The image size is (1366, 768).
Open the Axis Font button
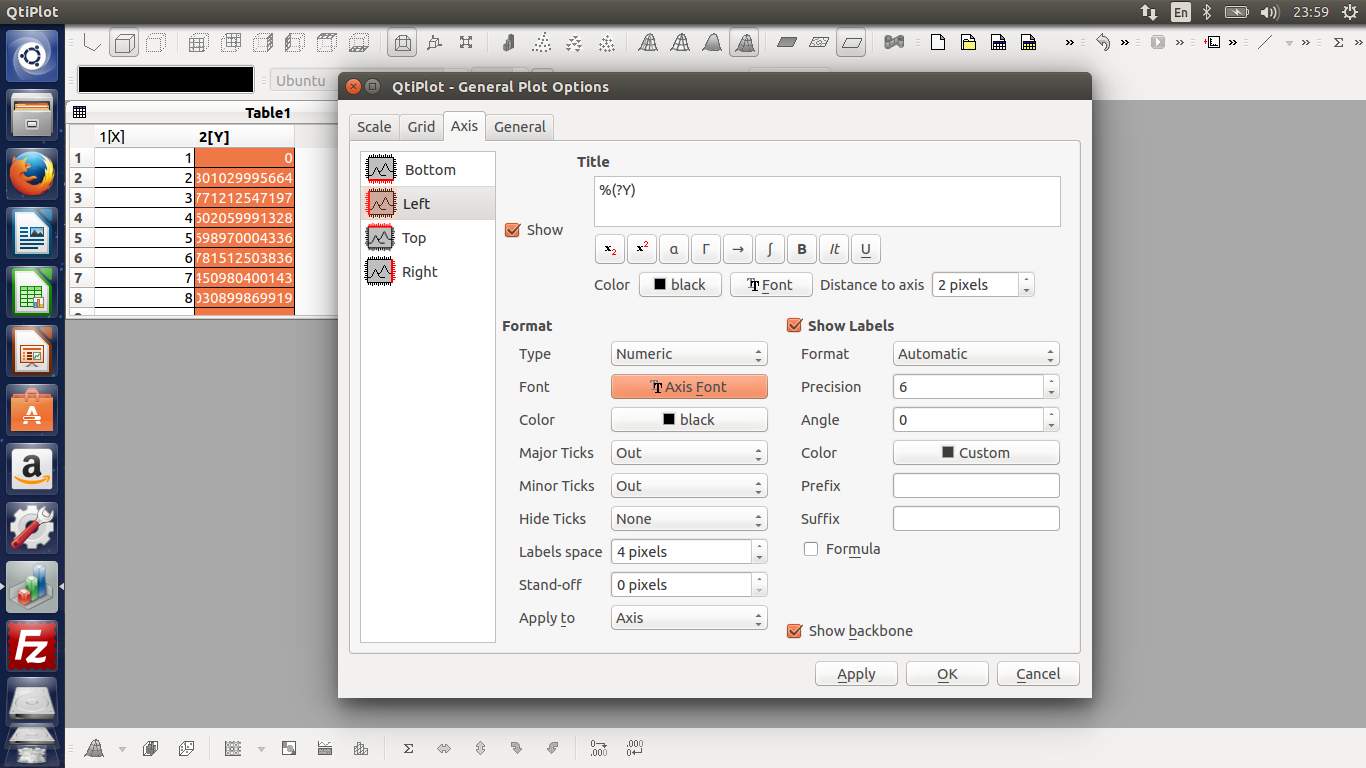689,387
